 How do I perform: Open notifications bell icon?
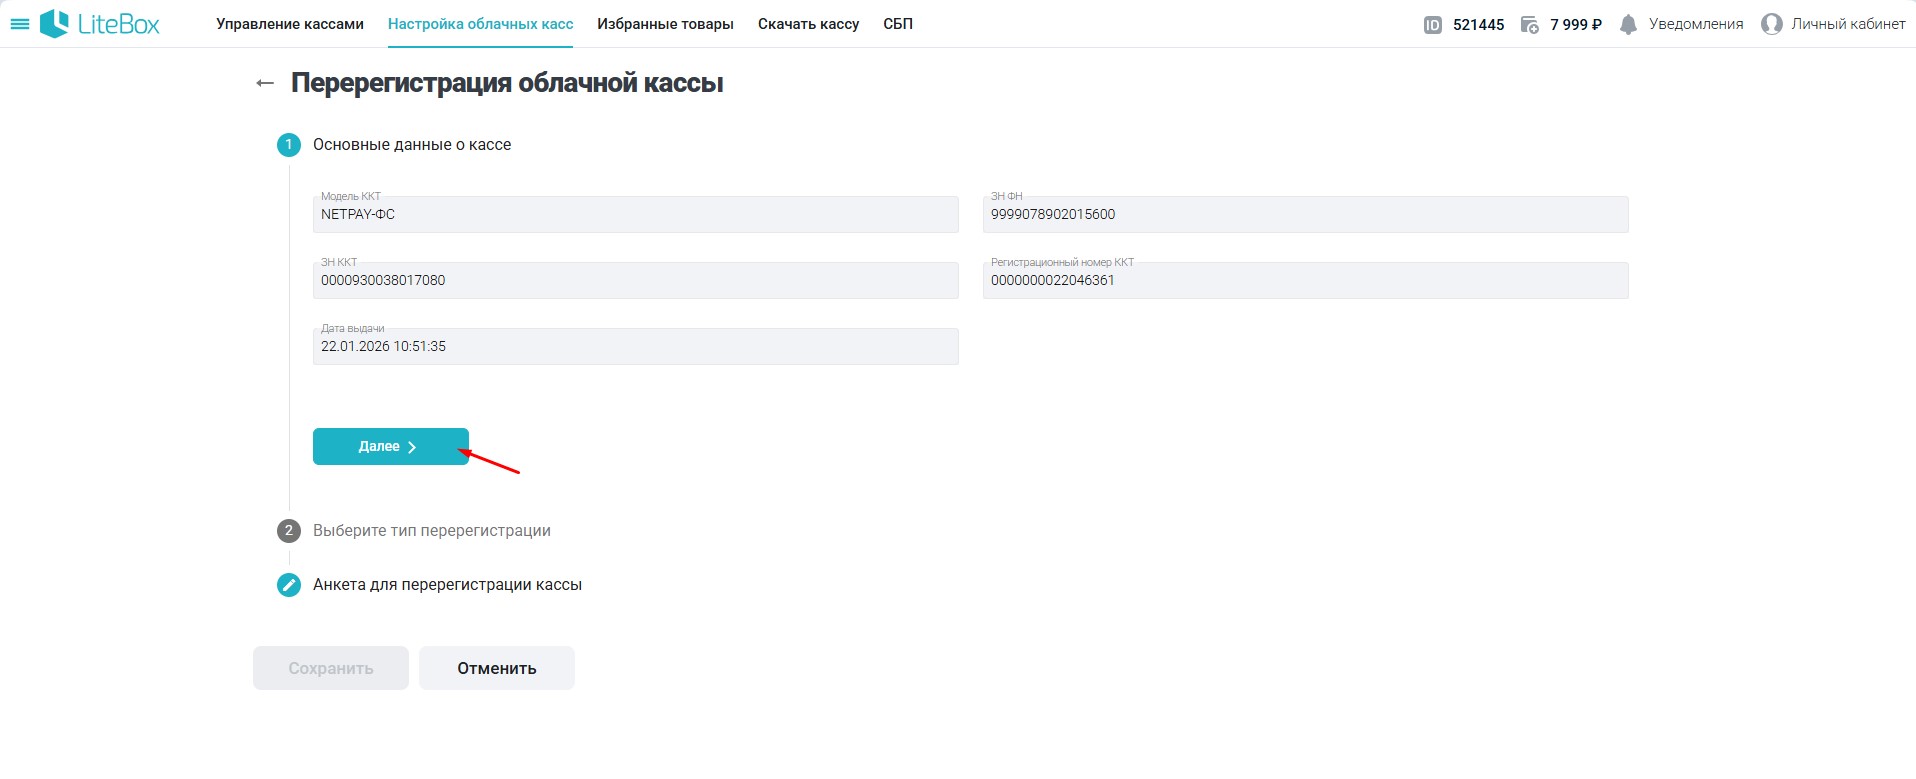1628,25
